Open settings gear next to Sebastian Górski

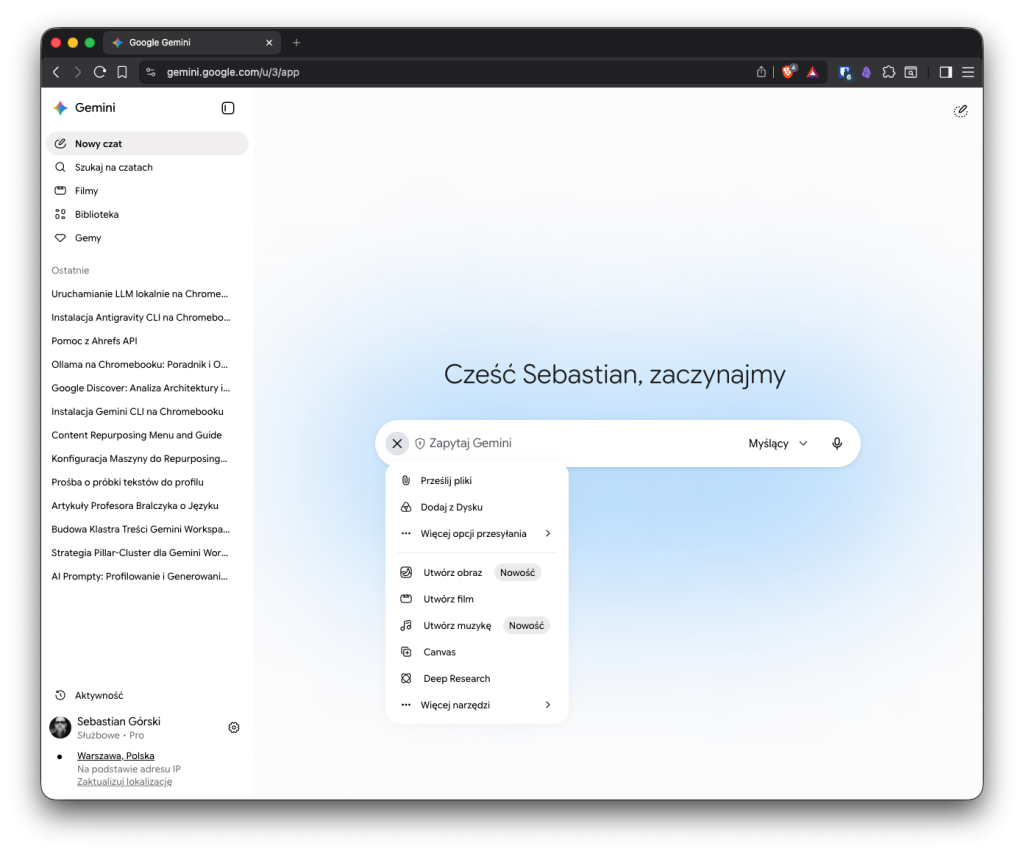234,727
